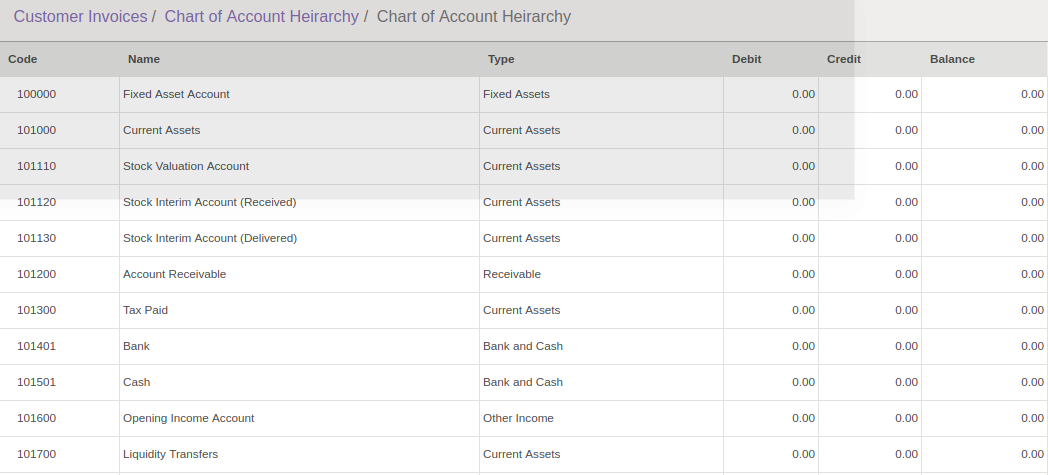
Task: Click the Code column header
Action: [23, 59]
